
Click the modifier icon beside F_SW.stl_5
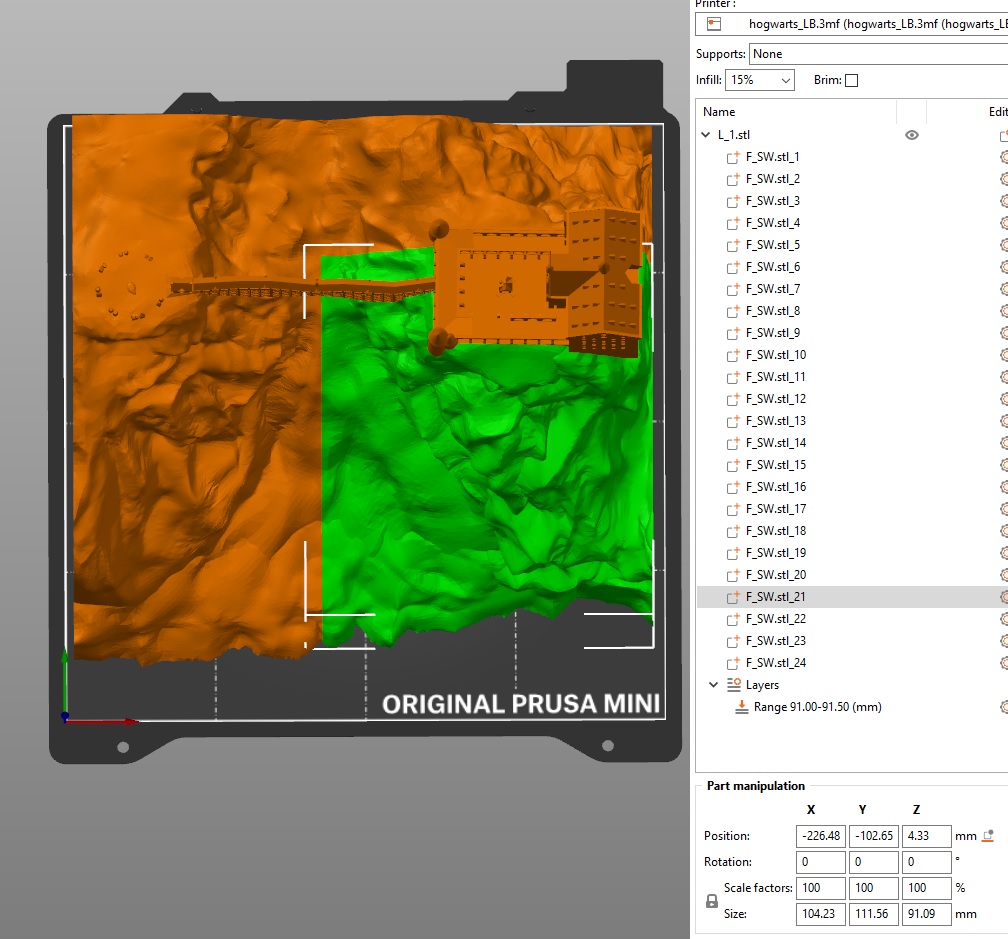[x=733, y=246]
